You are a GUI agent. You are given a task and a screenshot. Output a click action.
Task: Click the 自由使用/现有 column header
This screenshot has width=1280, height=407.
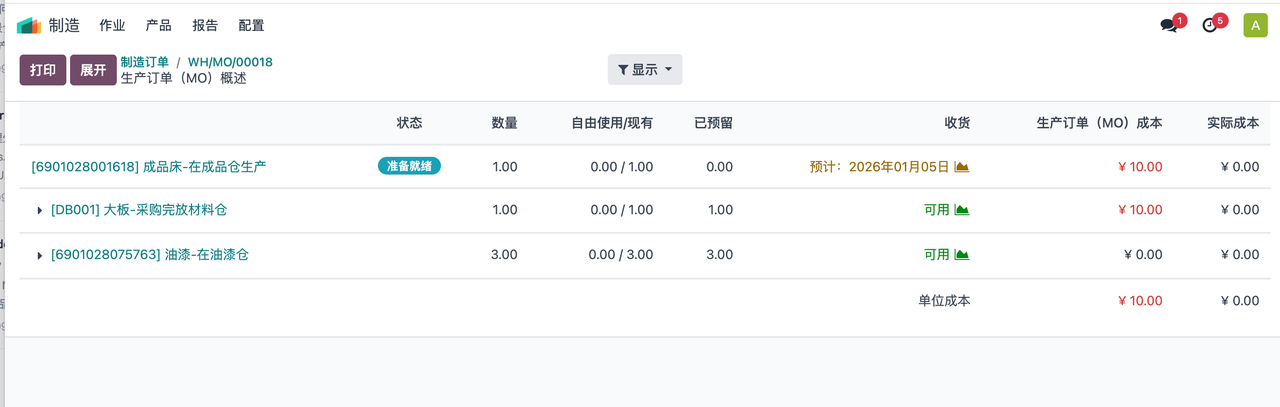612,123
